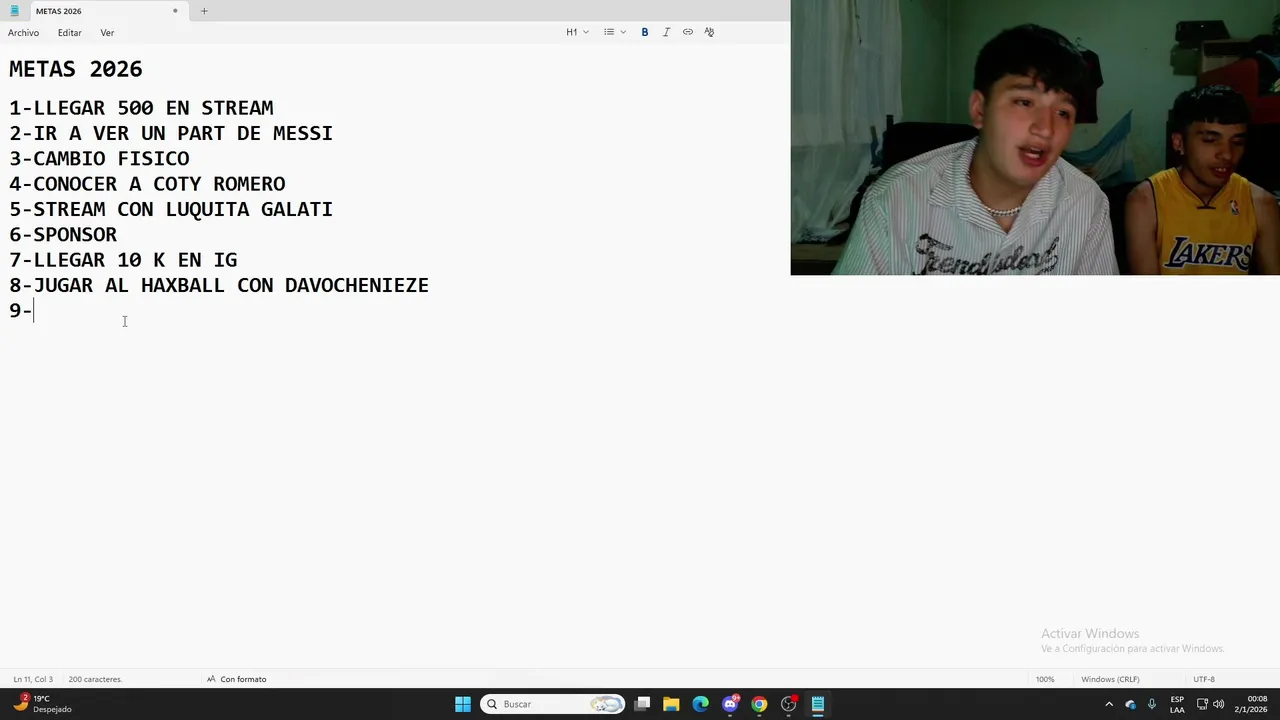The image size is (1280, 720).
Task: Launch Microsoft Edge from the taskbar
Action: click(700, 704)
